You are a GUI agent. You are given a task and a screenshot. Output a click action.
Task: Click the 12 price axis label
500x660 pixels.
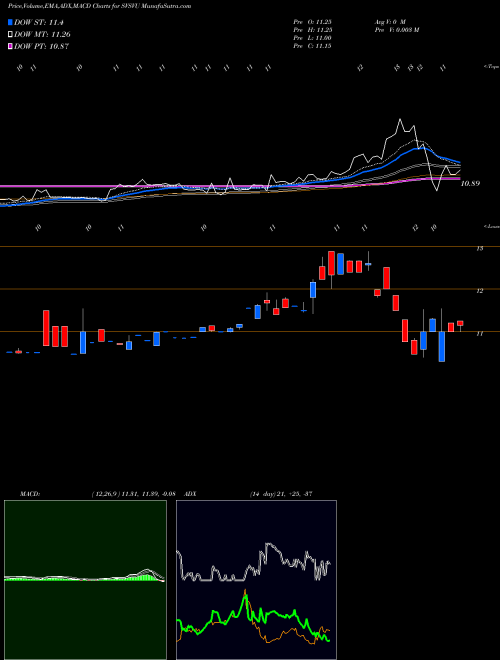click(x=479, y=291)
